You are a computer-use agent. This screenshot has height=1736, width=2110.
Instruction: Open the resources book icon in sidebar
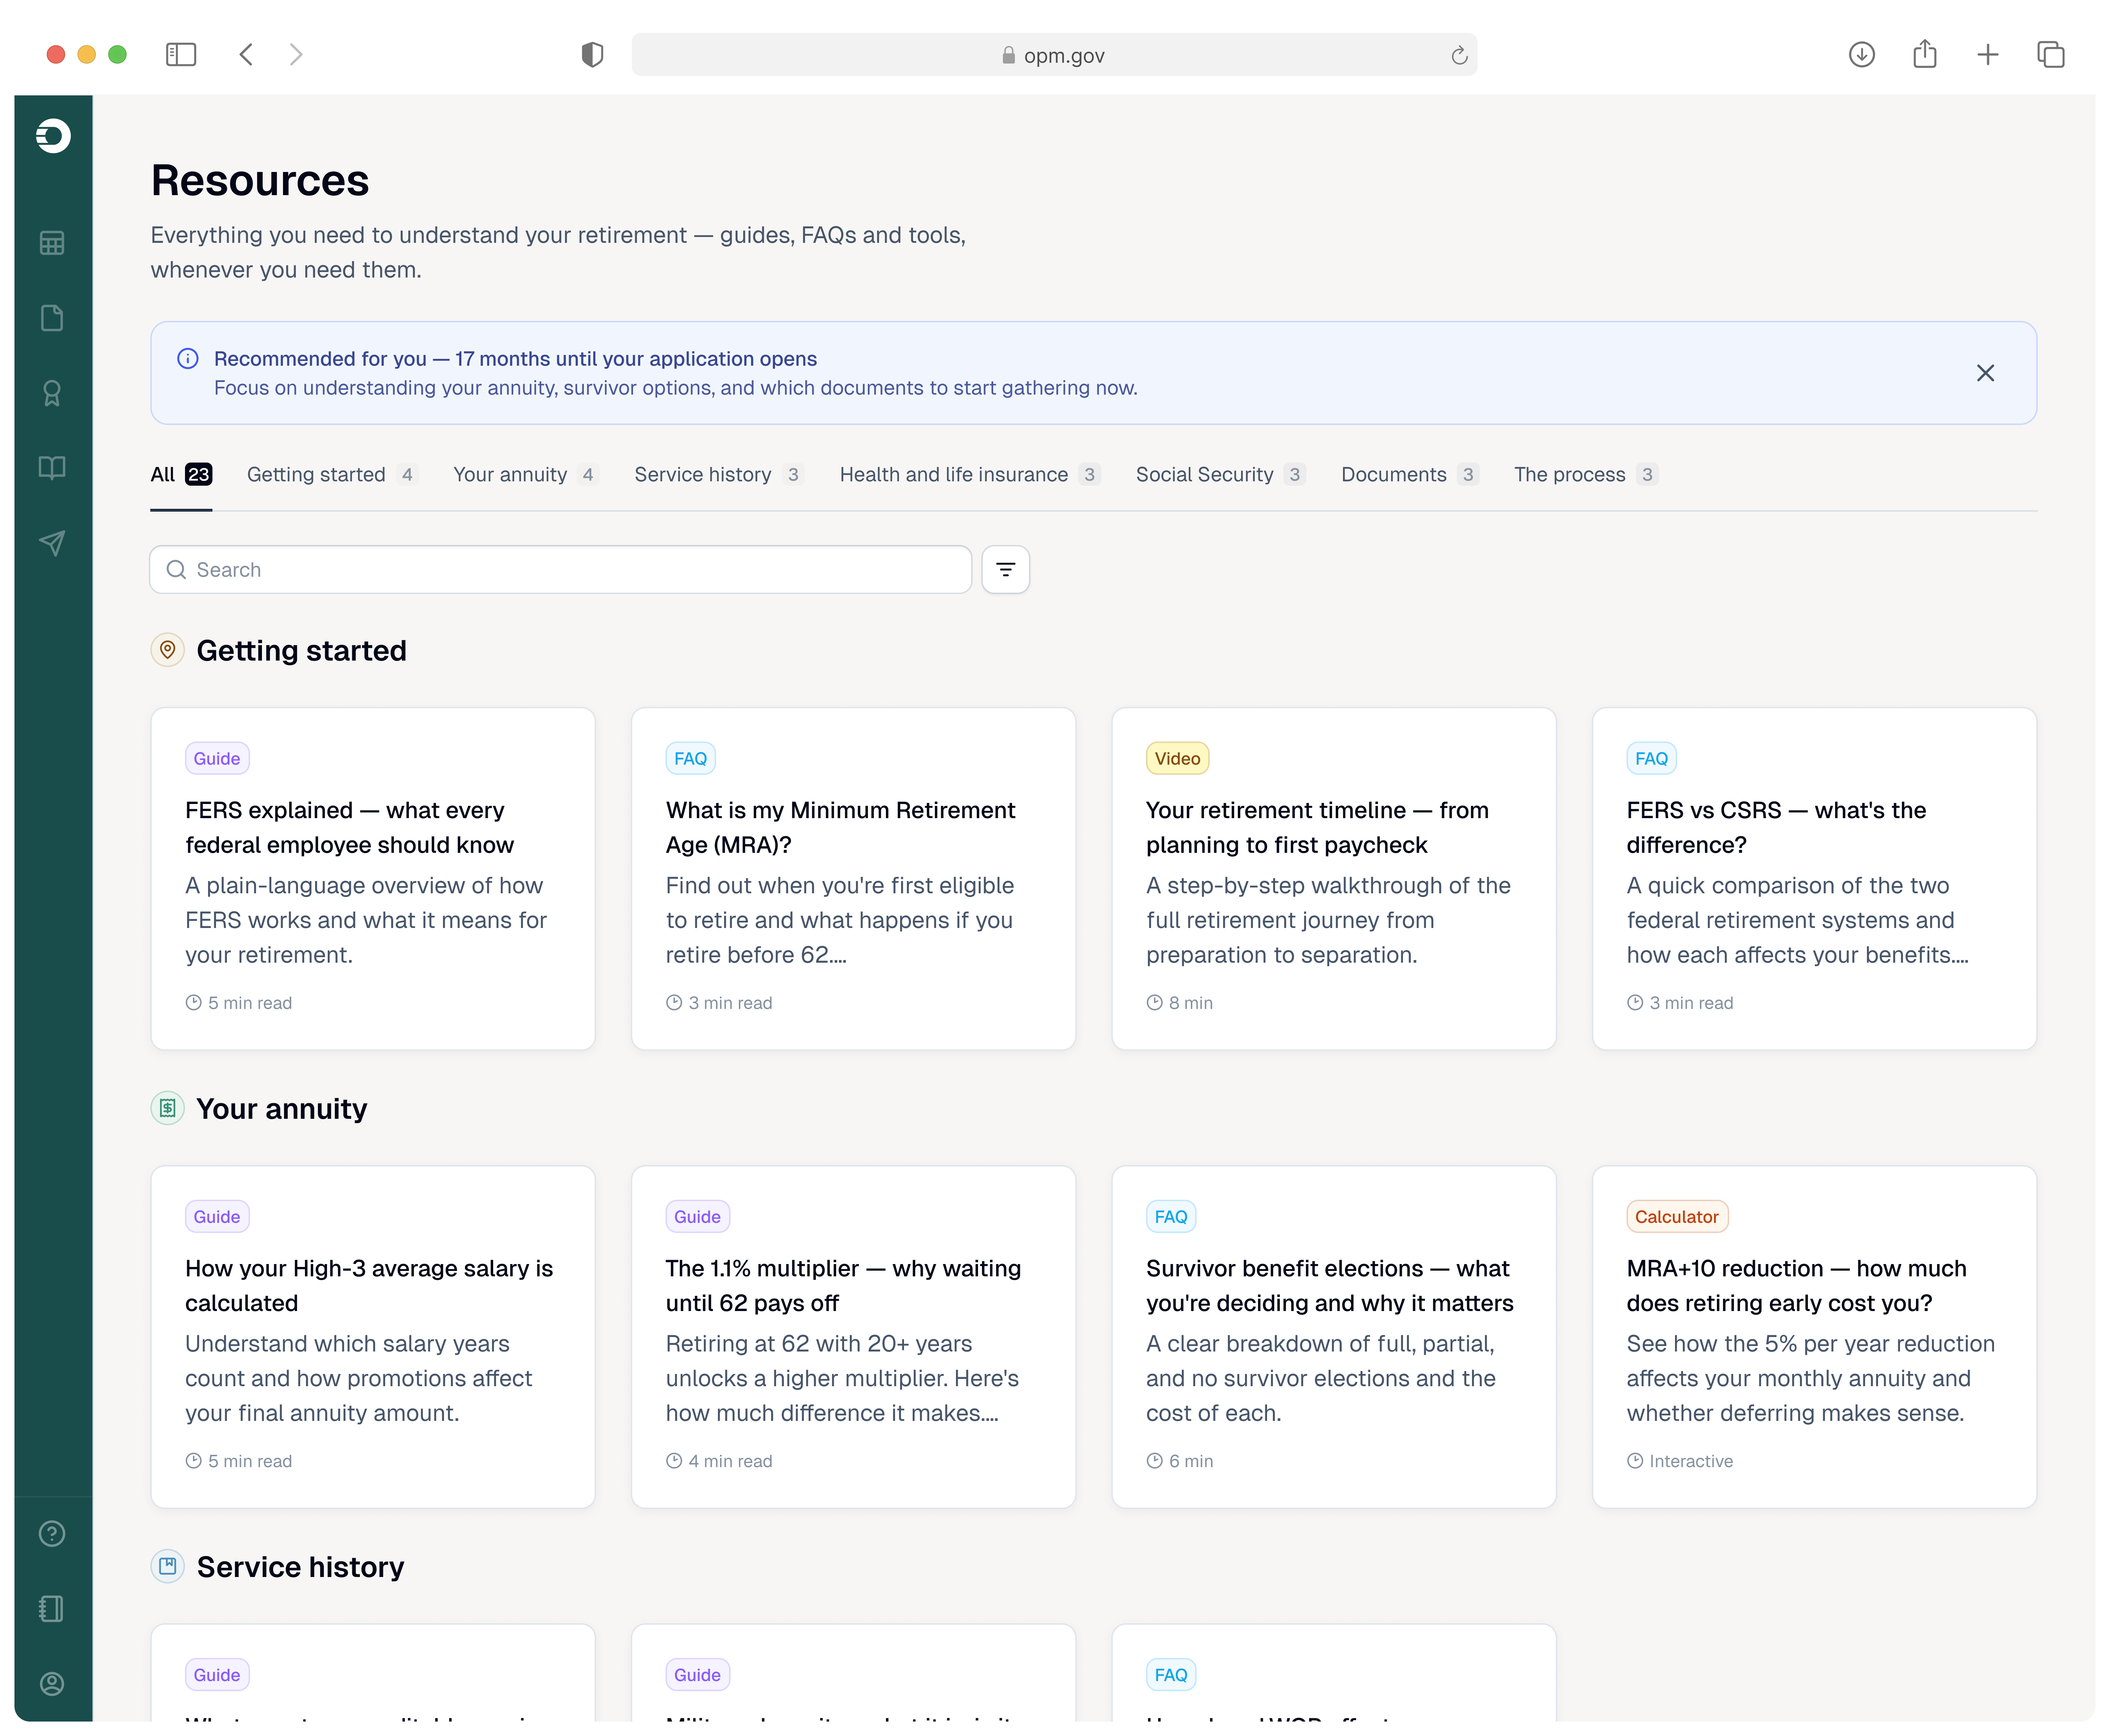(52, 468)
